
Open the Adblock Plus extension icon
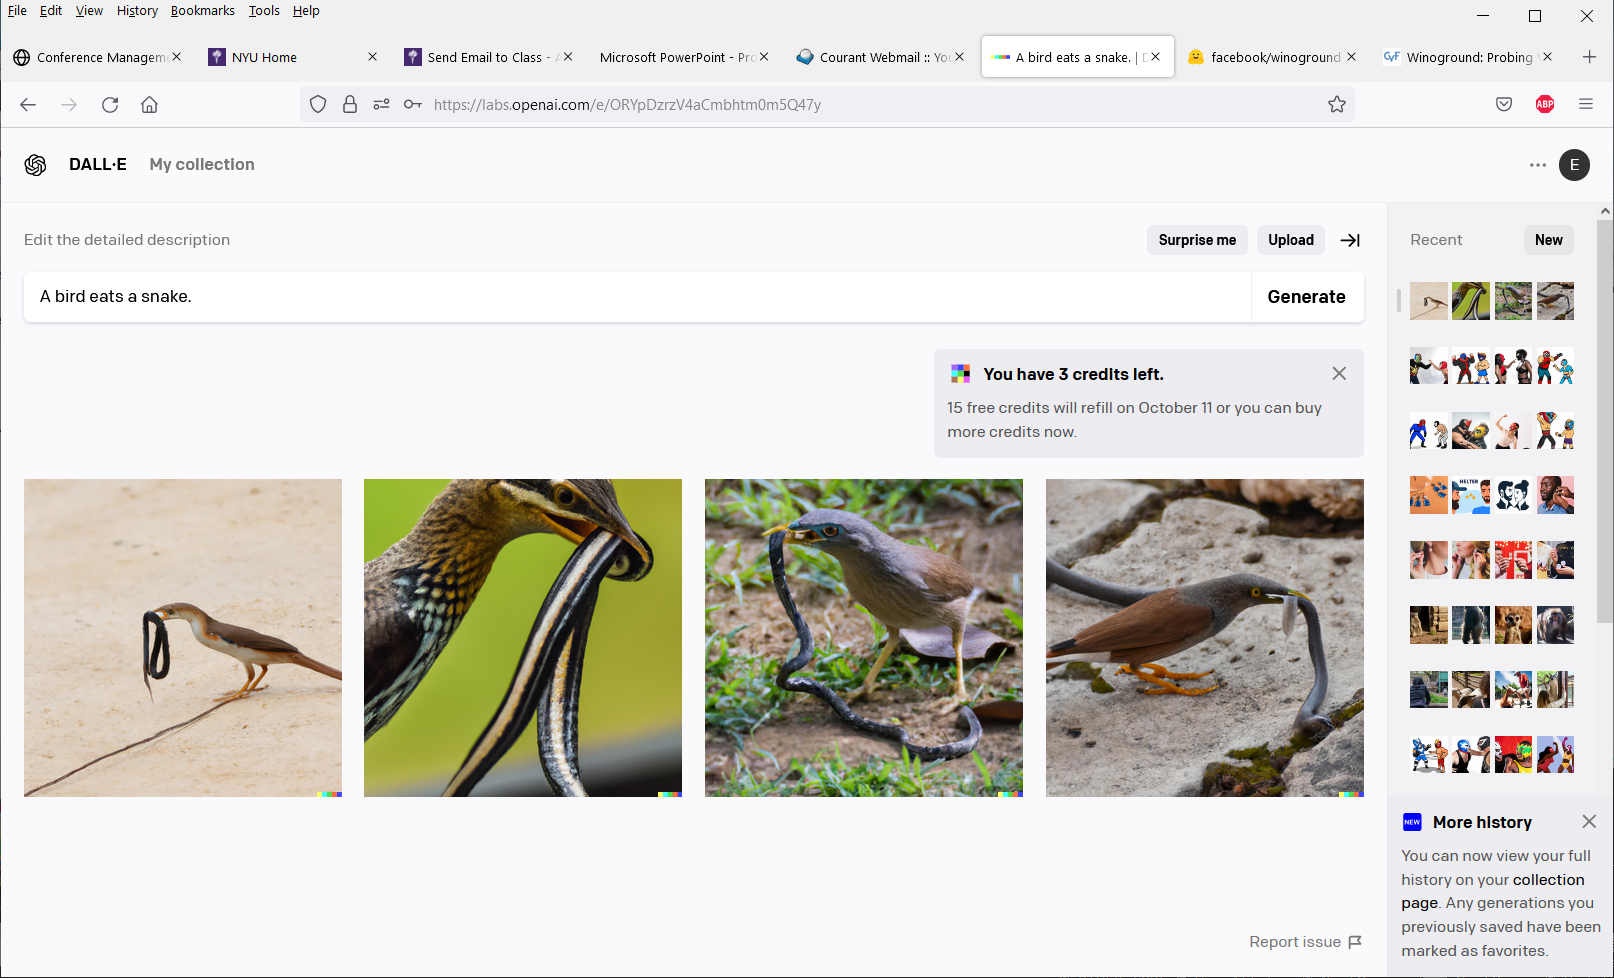click(1544, 105)
